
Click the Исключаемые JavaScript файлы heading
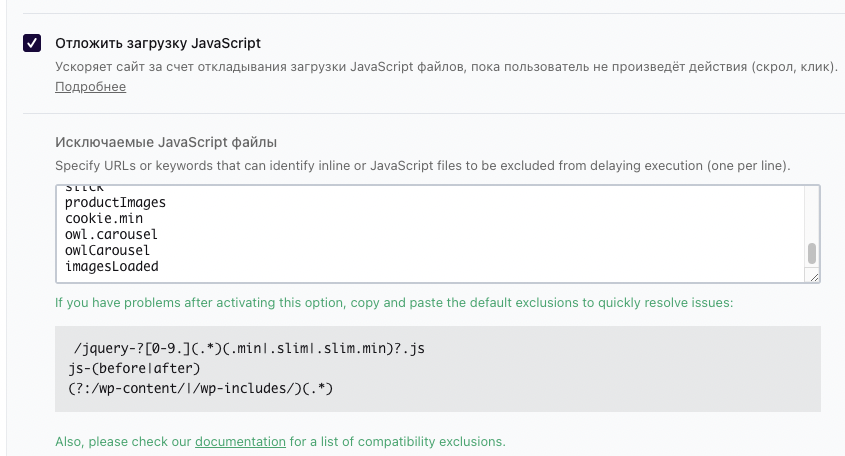coord(165,142)
